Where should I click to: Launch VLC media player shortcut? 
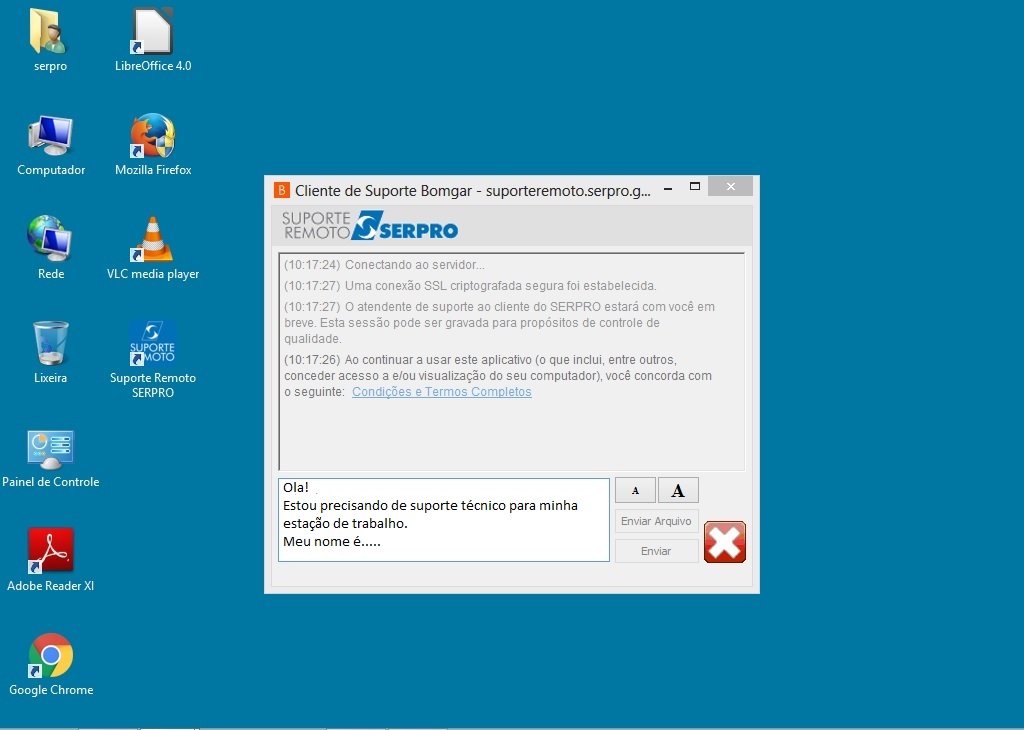click(x=153, y=248)
